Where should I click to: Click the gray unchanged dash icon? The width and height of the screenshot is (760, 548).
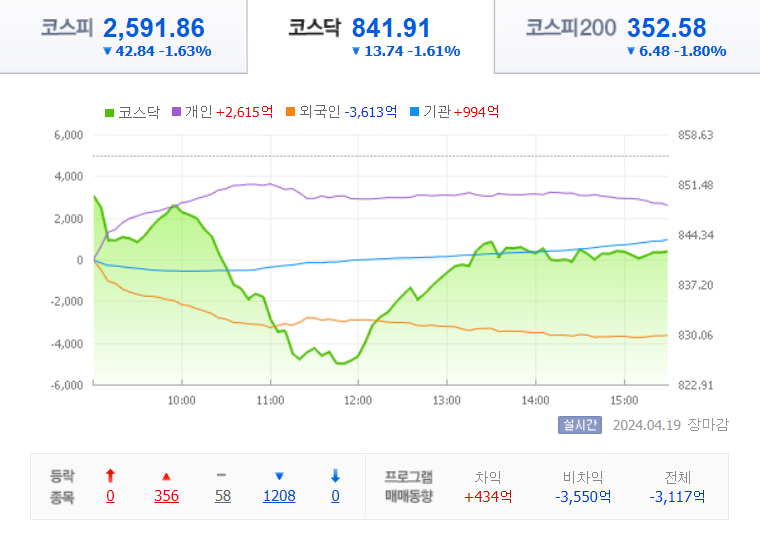click(222, 475)
